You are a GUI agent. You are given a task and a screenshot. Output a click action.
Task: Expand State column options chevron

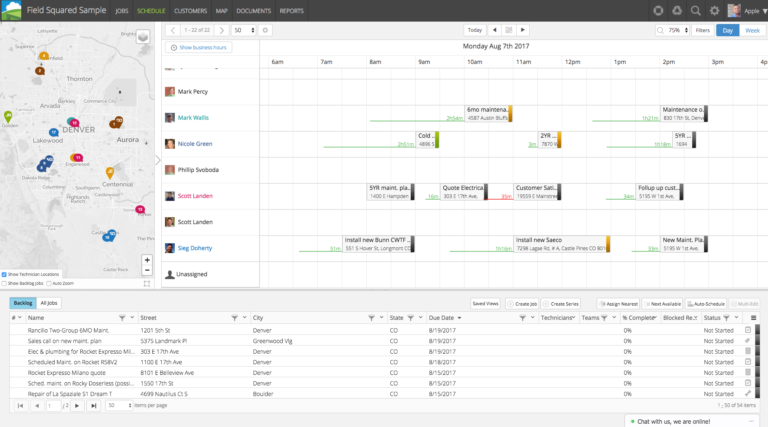[421, 318]
